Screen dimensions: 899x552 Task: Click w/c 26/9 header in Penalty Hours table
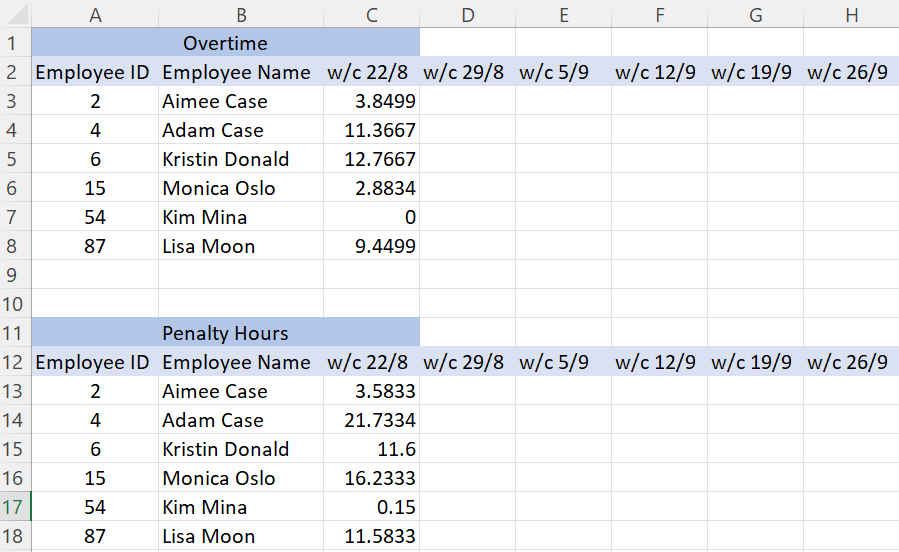click(851, 362)
